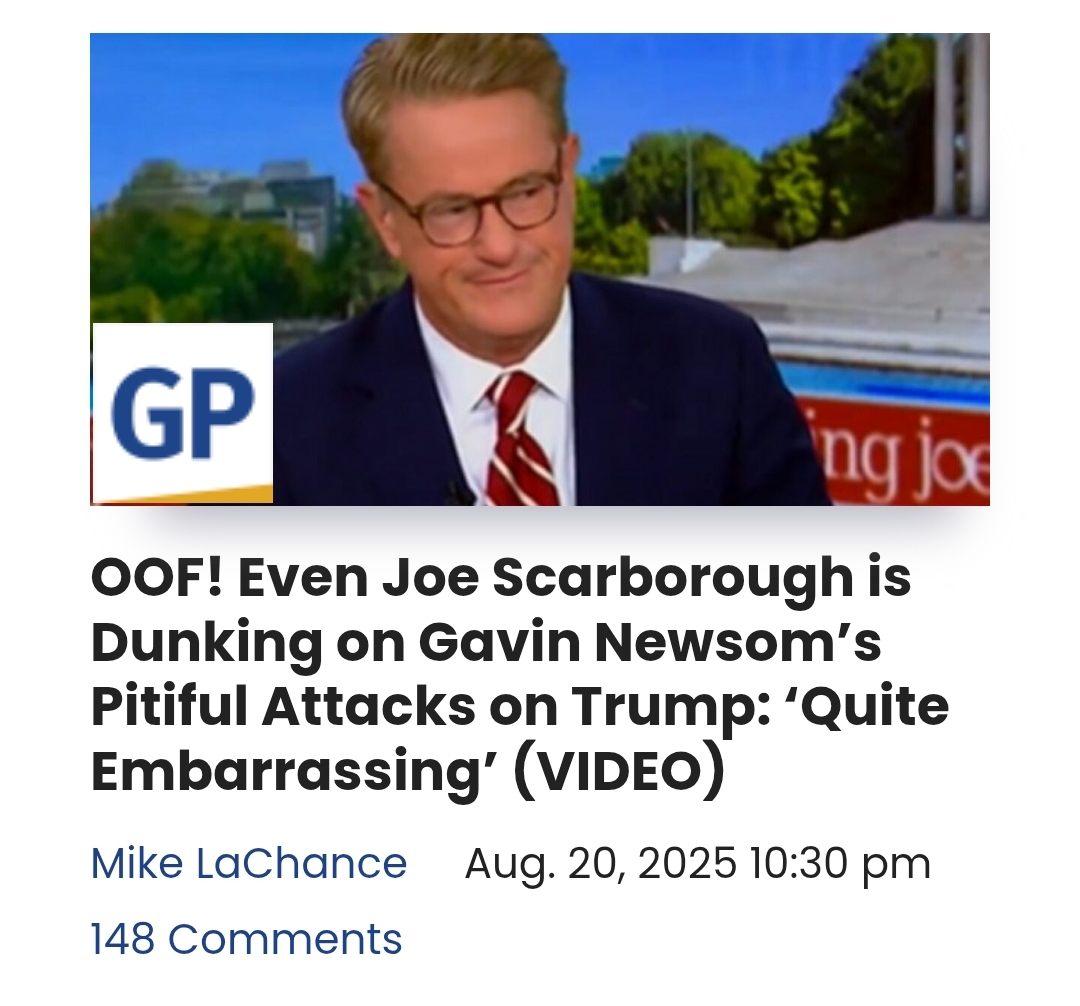Visit author Mike LaChance's page
Screen dimensions: 1080x1006
pyautogui.click(x=249, y=863)
